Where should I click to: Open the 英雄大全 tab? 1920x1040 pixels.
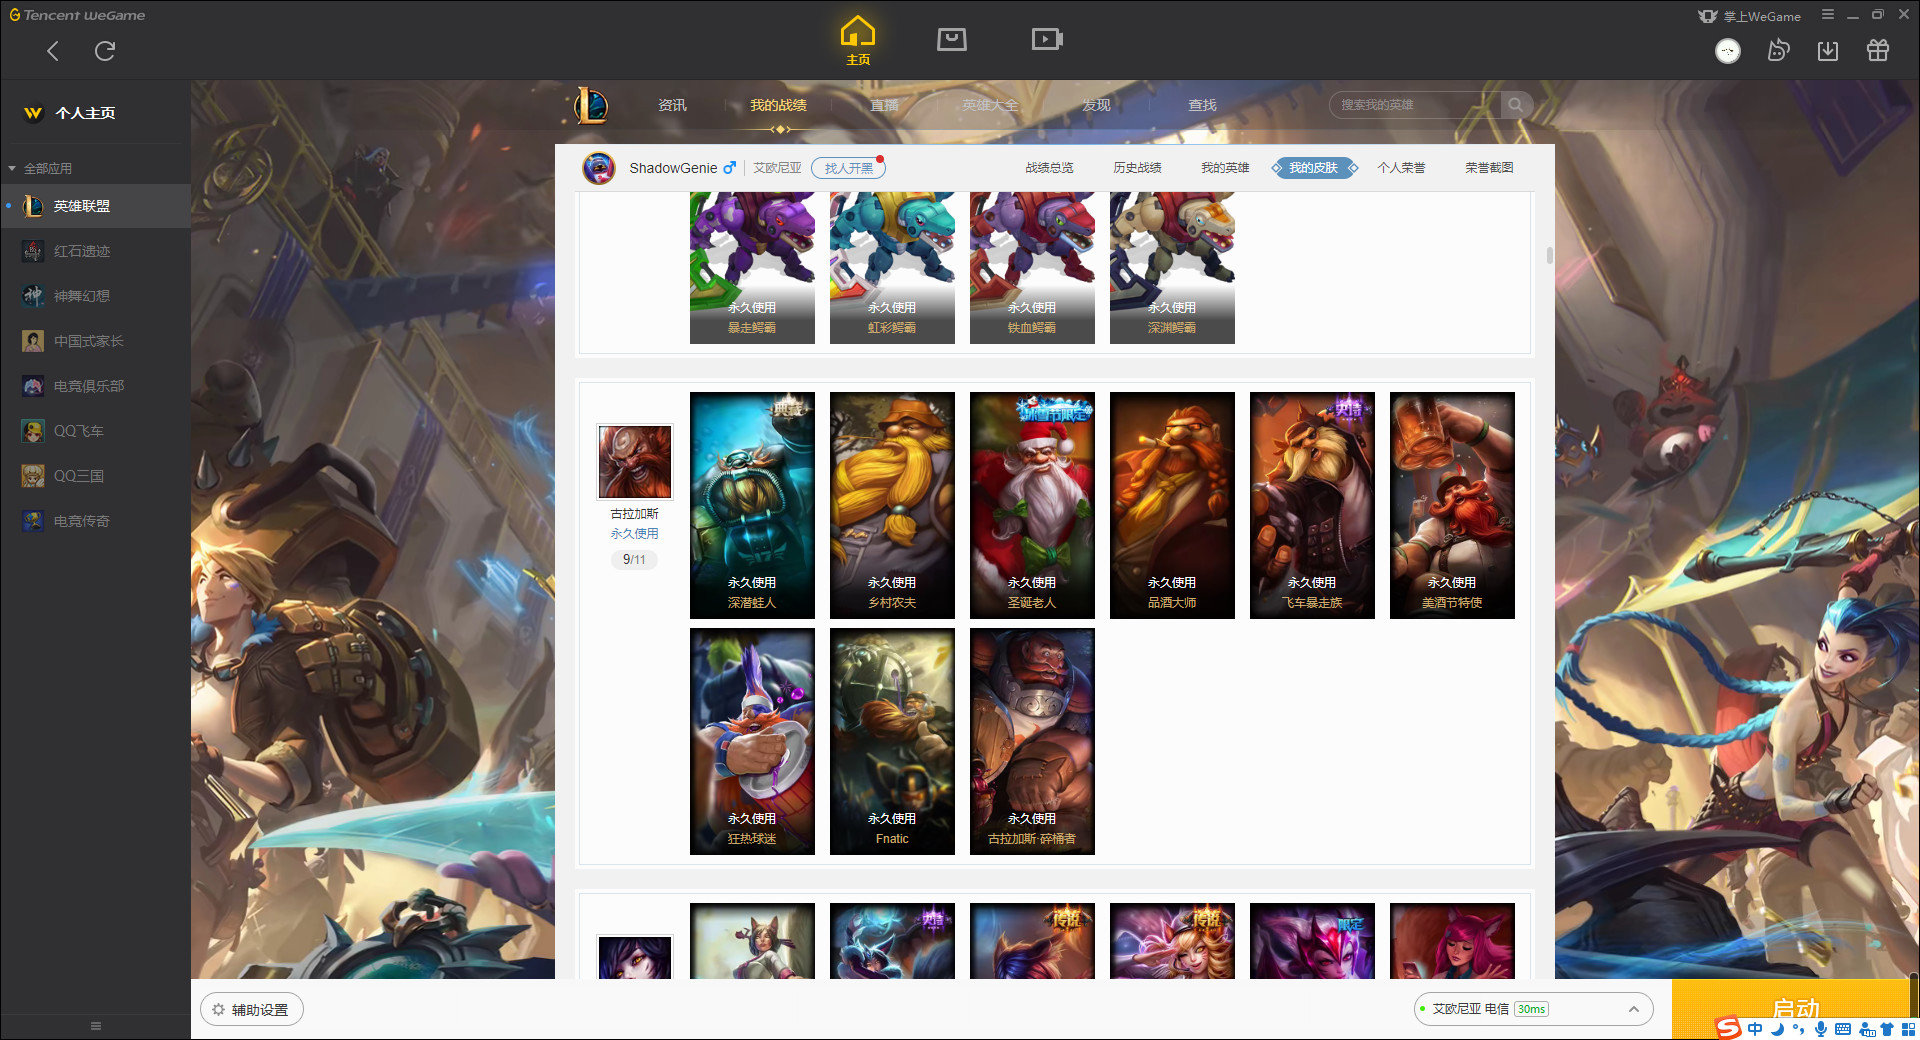[x=990, y=105]
